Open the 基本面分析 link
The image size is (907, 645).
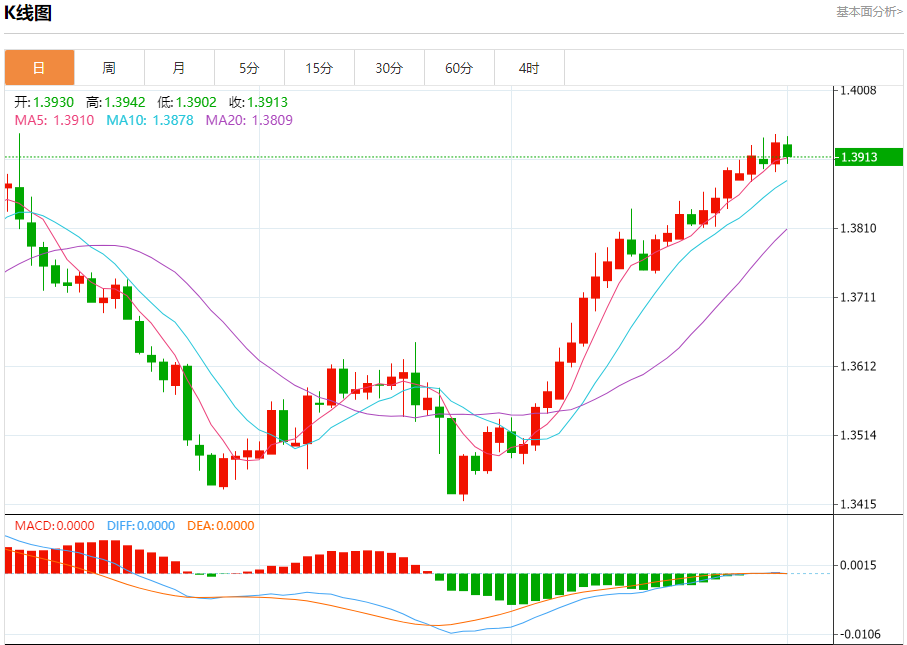click(868, 12)
